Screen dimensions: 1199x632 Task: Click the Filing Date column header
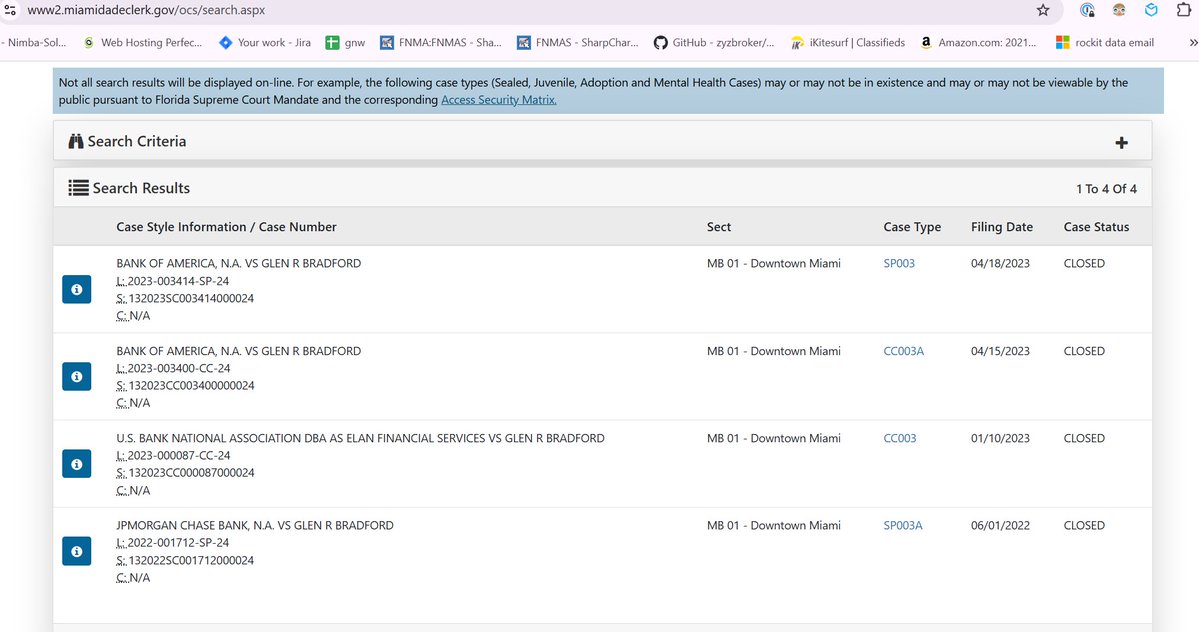(1002, 227)
